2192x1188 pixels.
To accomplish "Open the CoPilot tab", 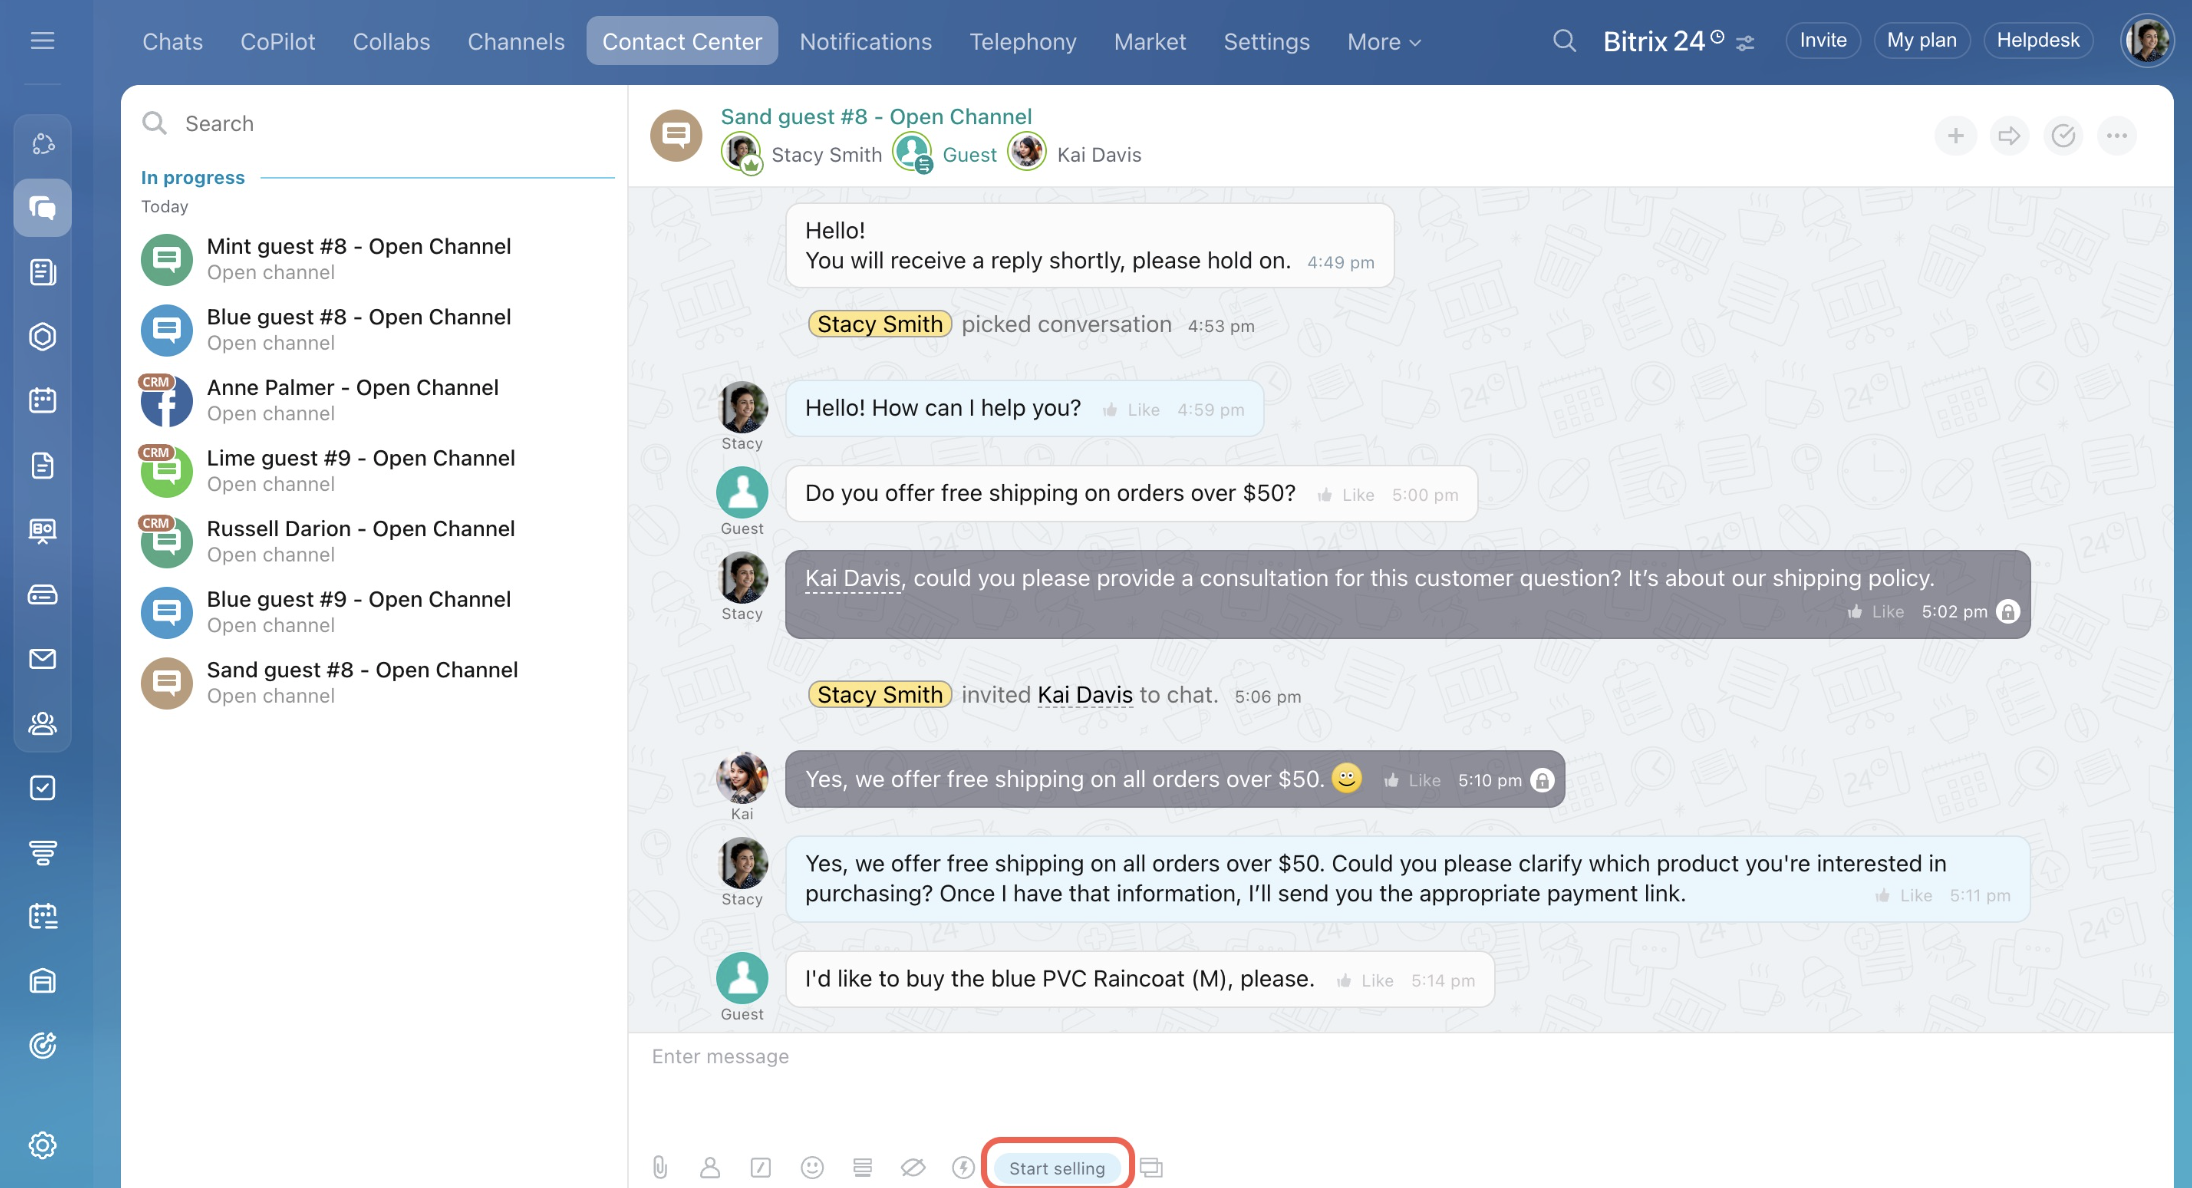I will tap(277, 42).
